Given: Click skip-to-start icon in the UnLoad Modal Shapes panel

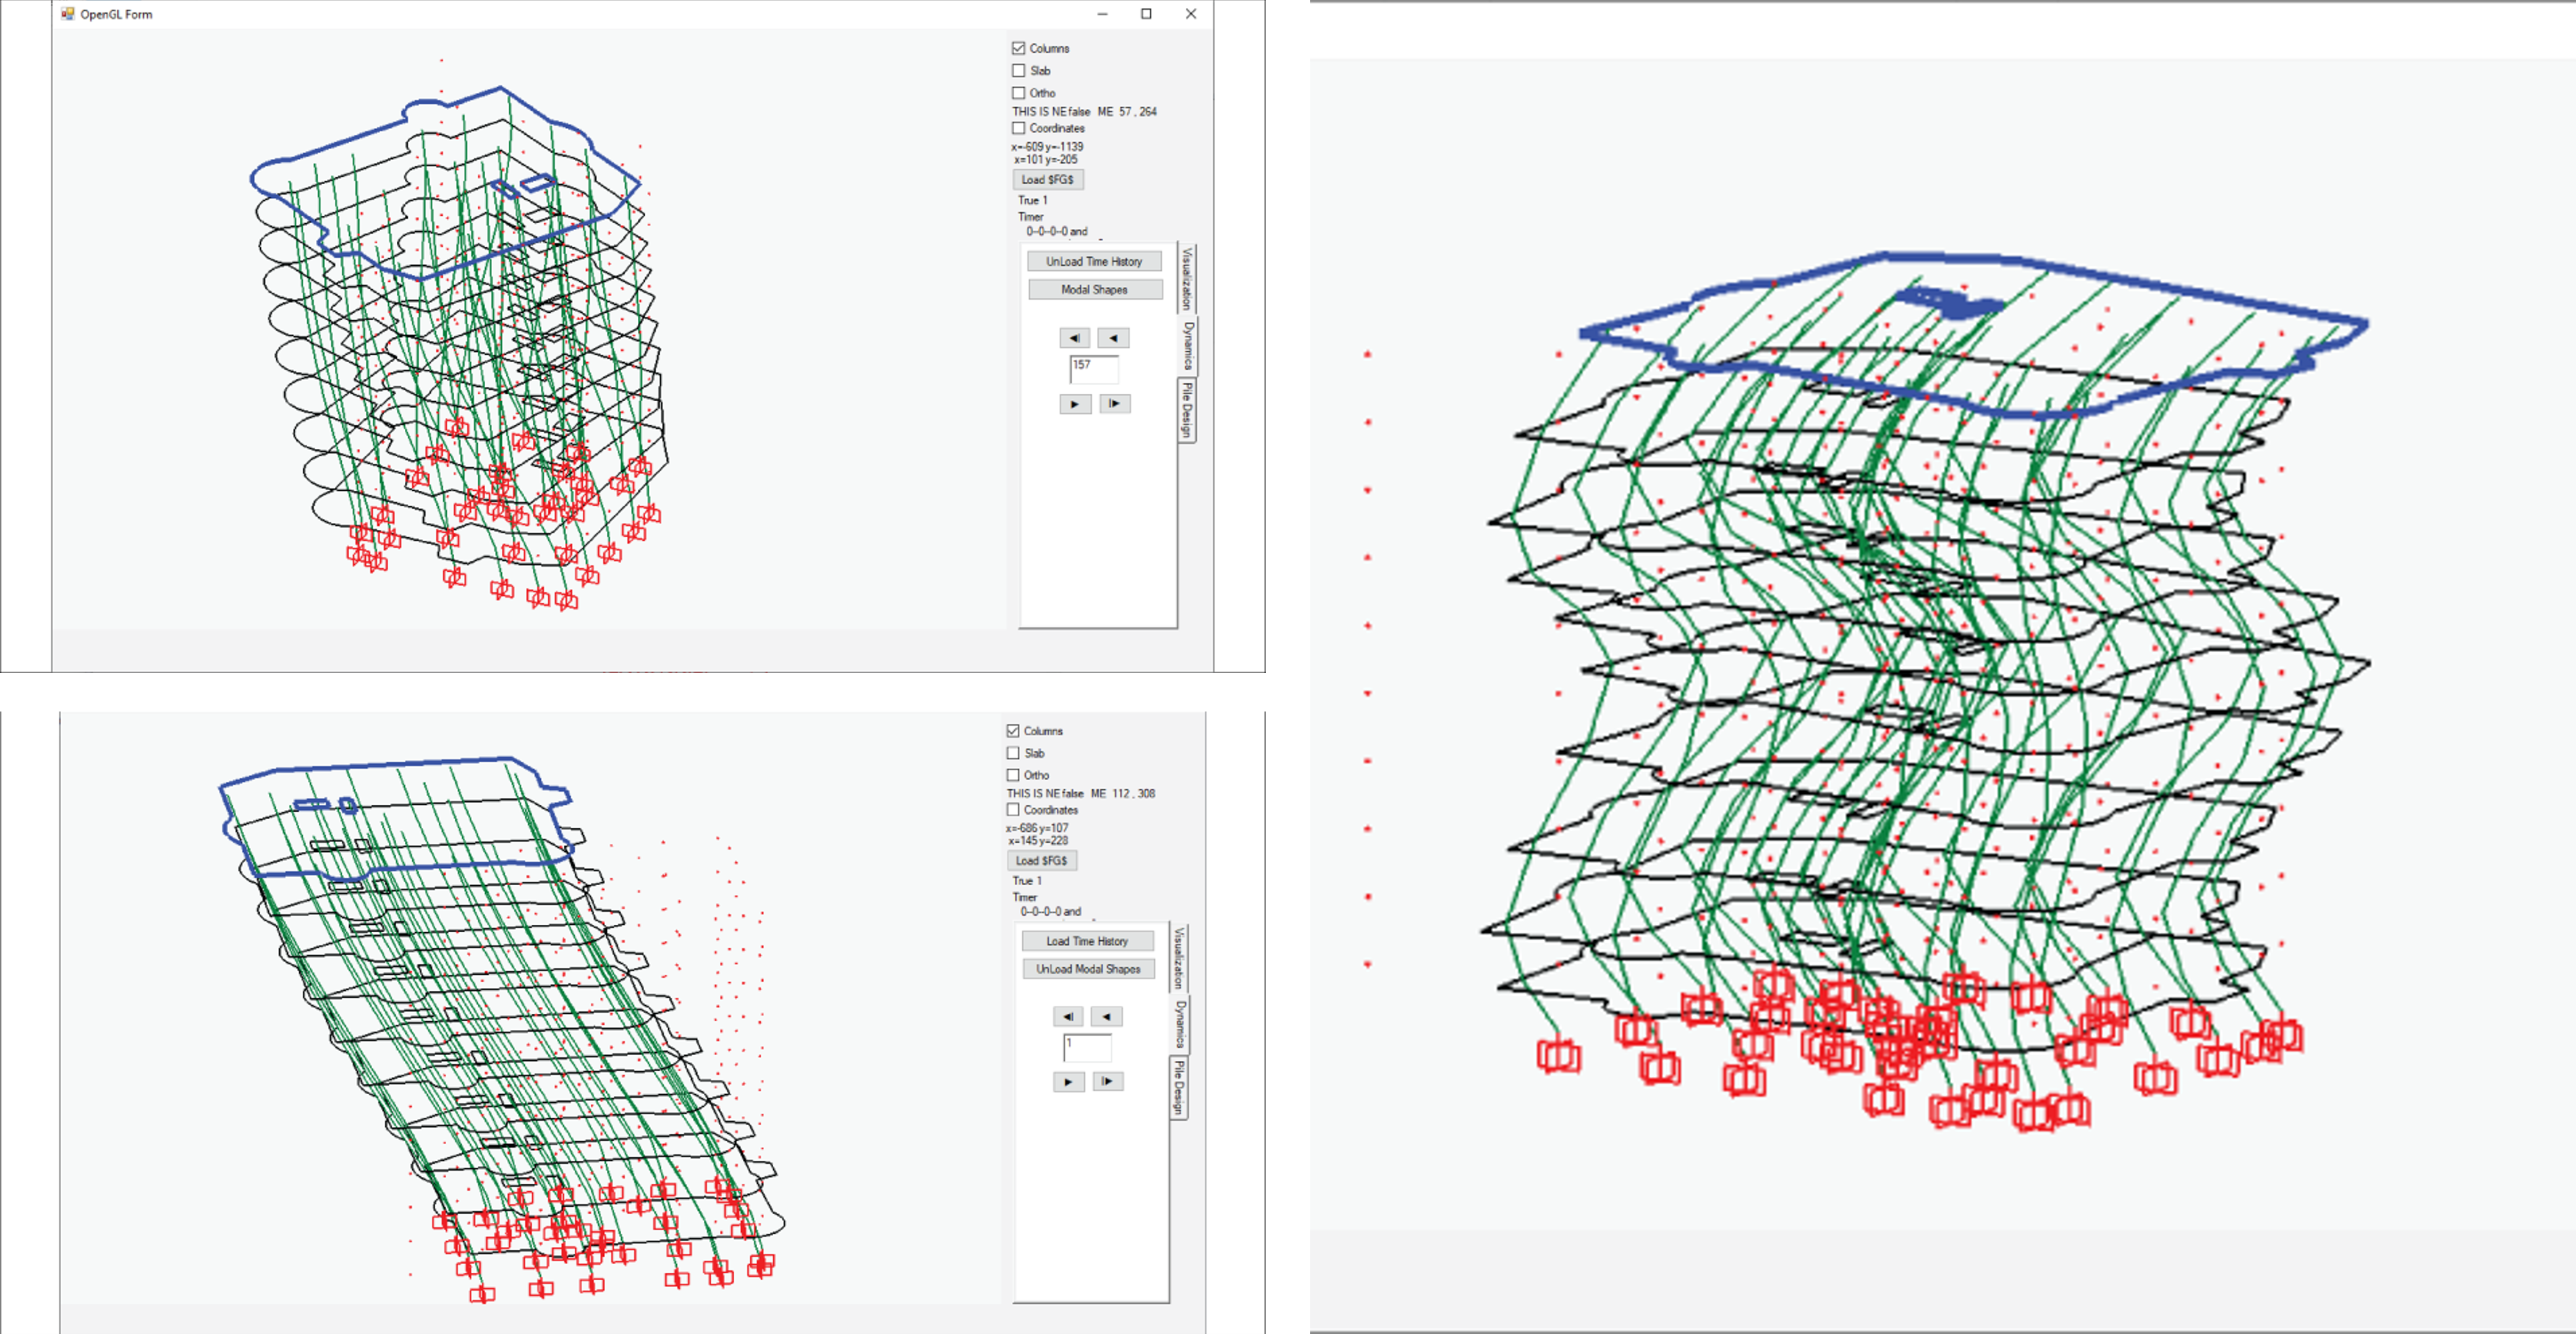Looking at the screenshot, I should coord(1068,1017).
